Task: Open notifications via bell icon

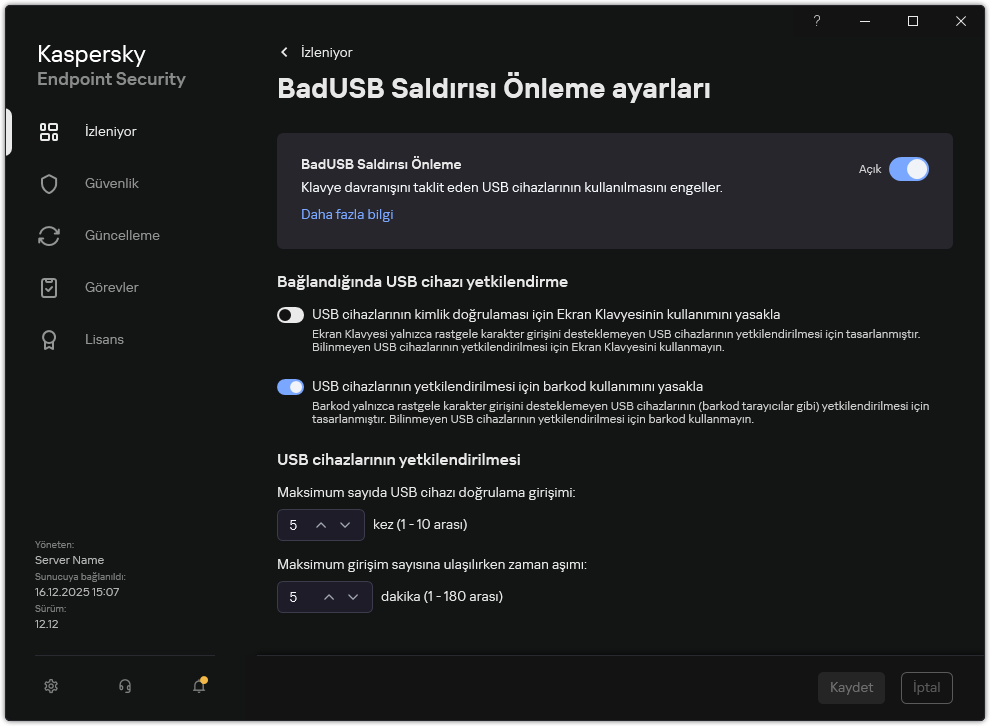Action: coord(198,687)
